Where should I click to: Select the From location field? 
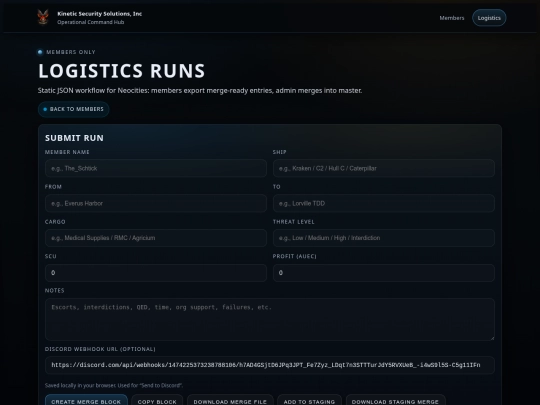[156, 203]
